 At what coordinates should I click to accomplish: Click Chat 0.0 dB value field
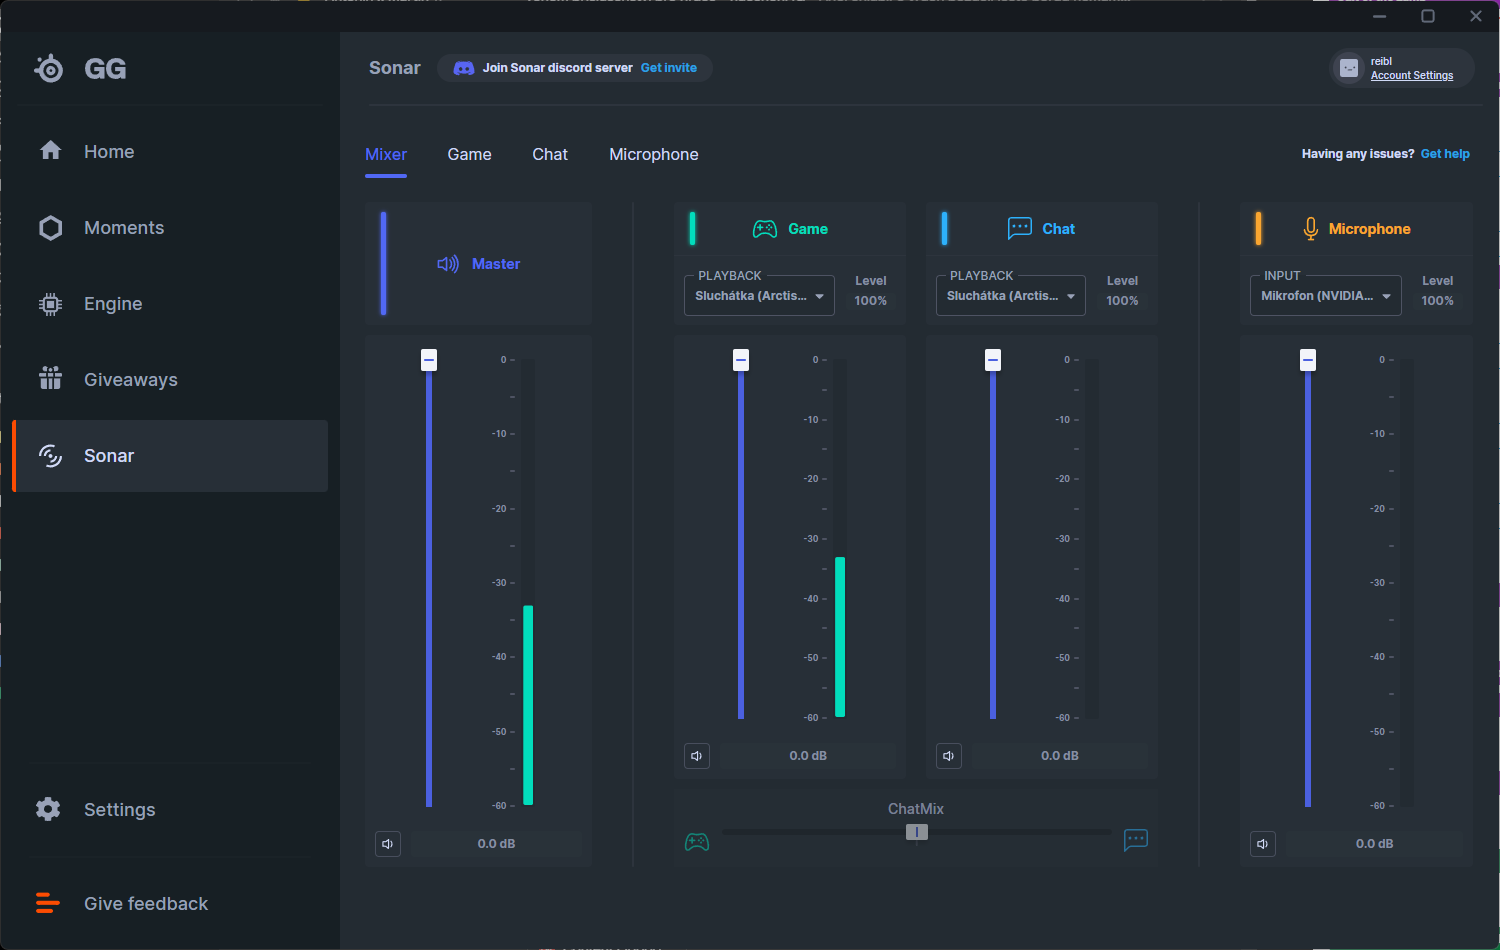1060,756
